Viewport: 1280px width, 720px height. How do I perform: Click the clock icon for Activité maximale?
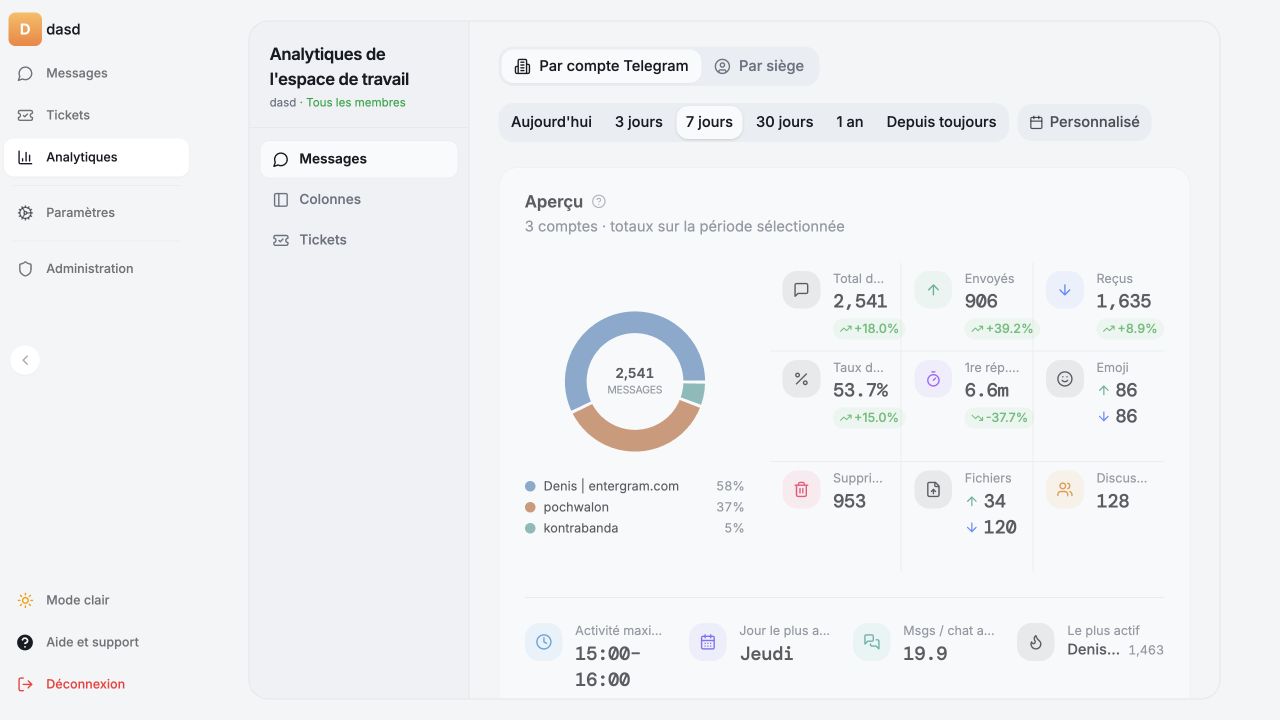click(x=544, y=642)
